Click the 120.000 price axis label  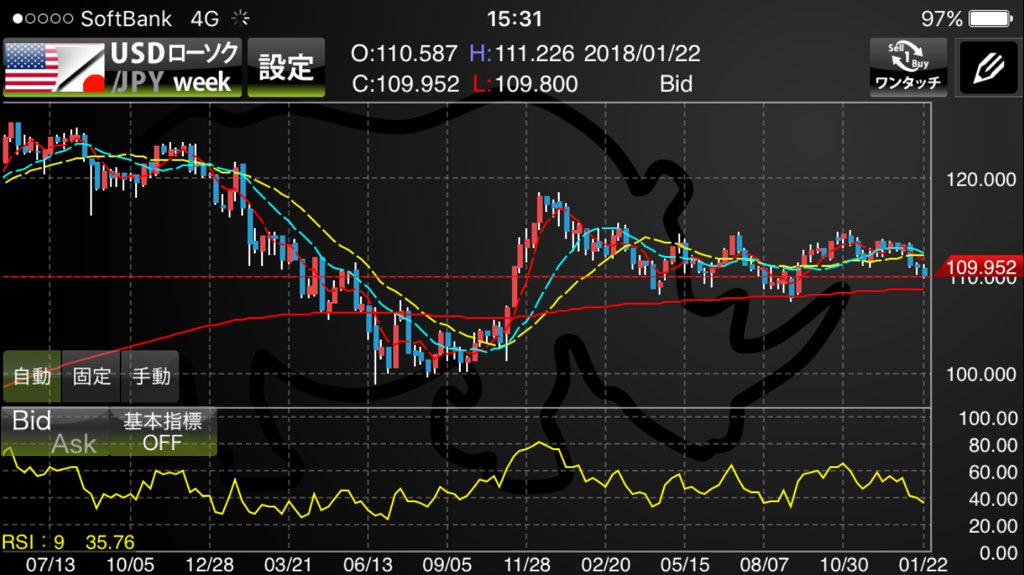click(x=981, y=180)
